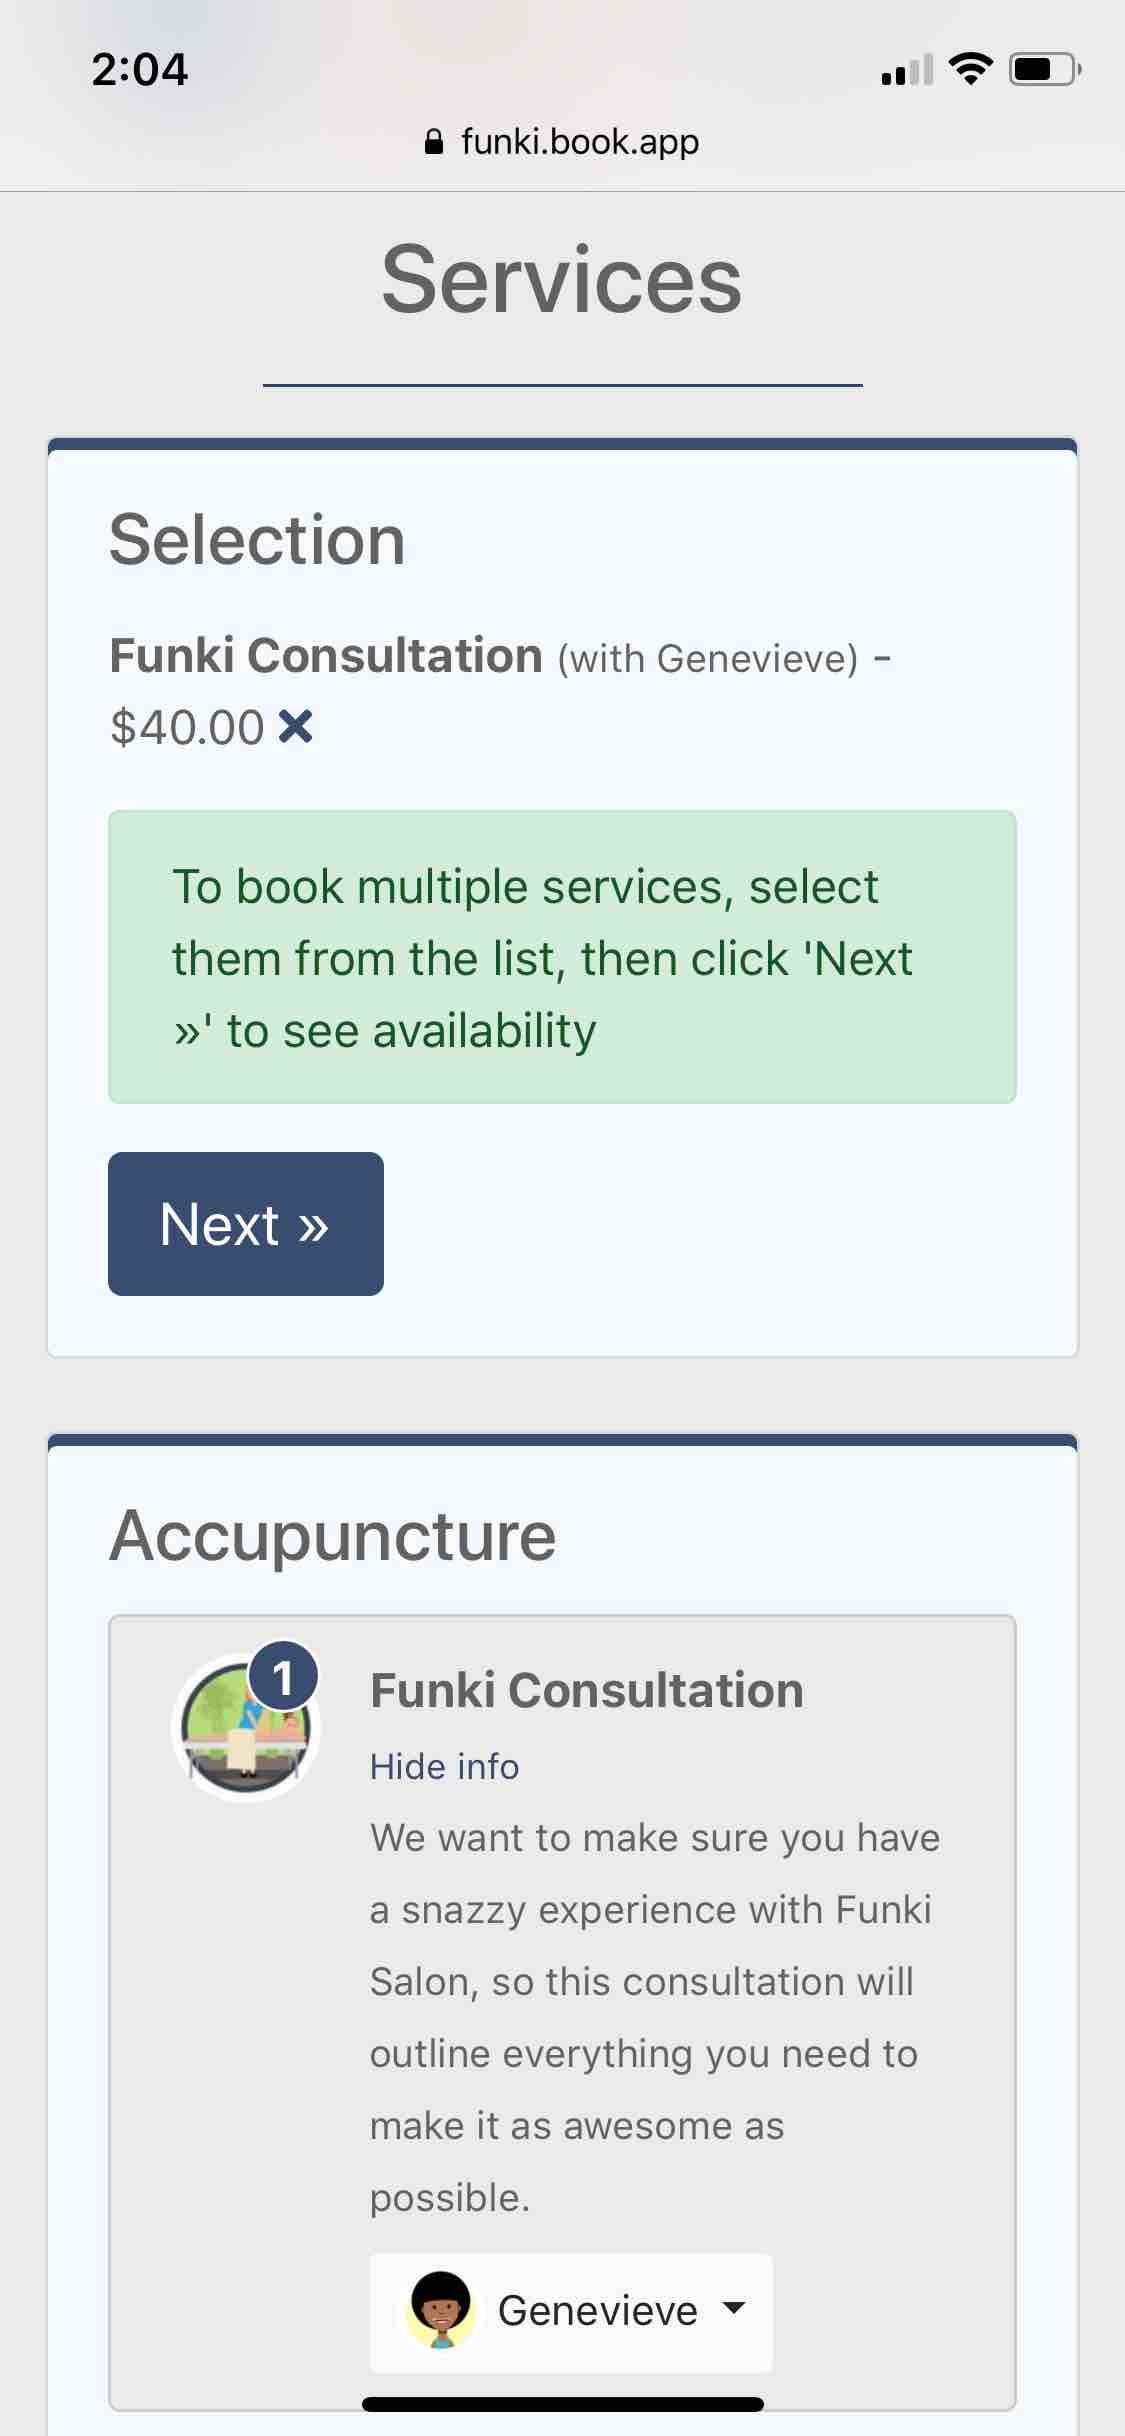
Task: Click the Hide info link
Action: click(444, 1767)
